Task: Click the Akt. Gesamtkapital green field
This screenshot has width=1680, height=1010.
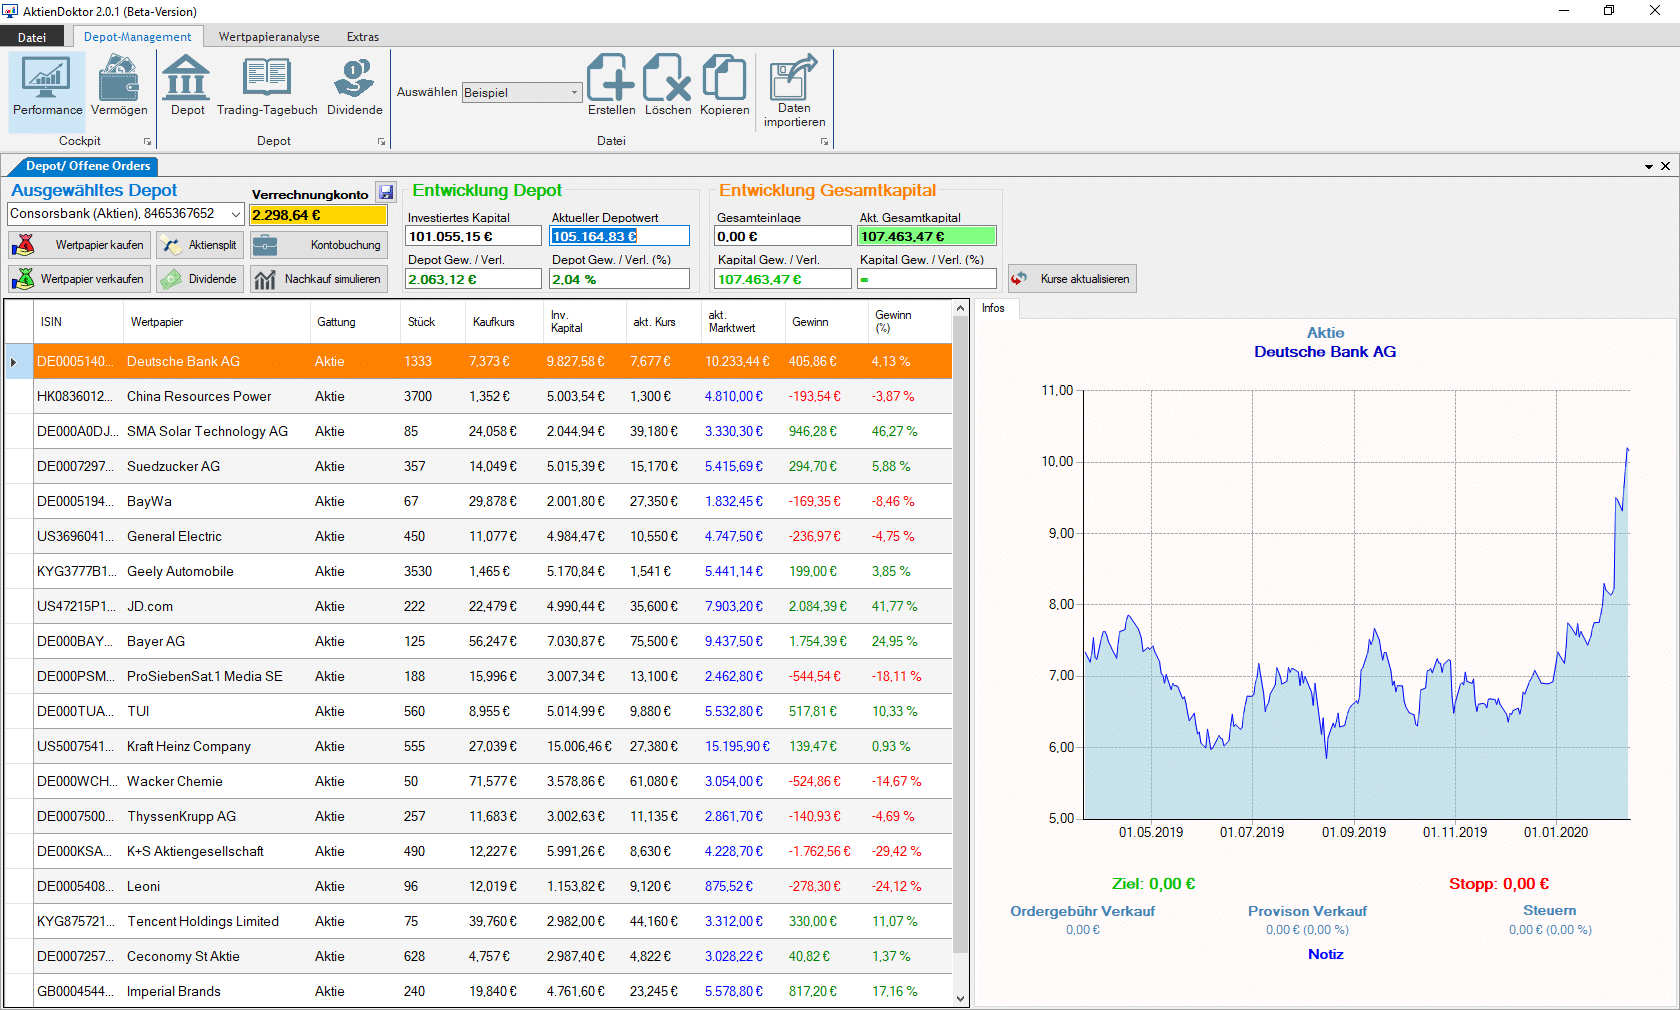Action: pos(926,236)
